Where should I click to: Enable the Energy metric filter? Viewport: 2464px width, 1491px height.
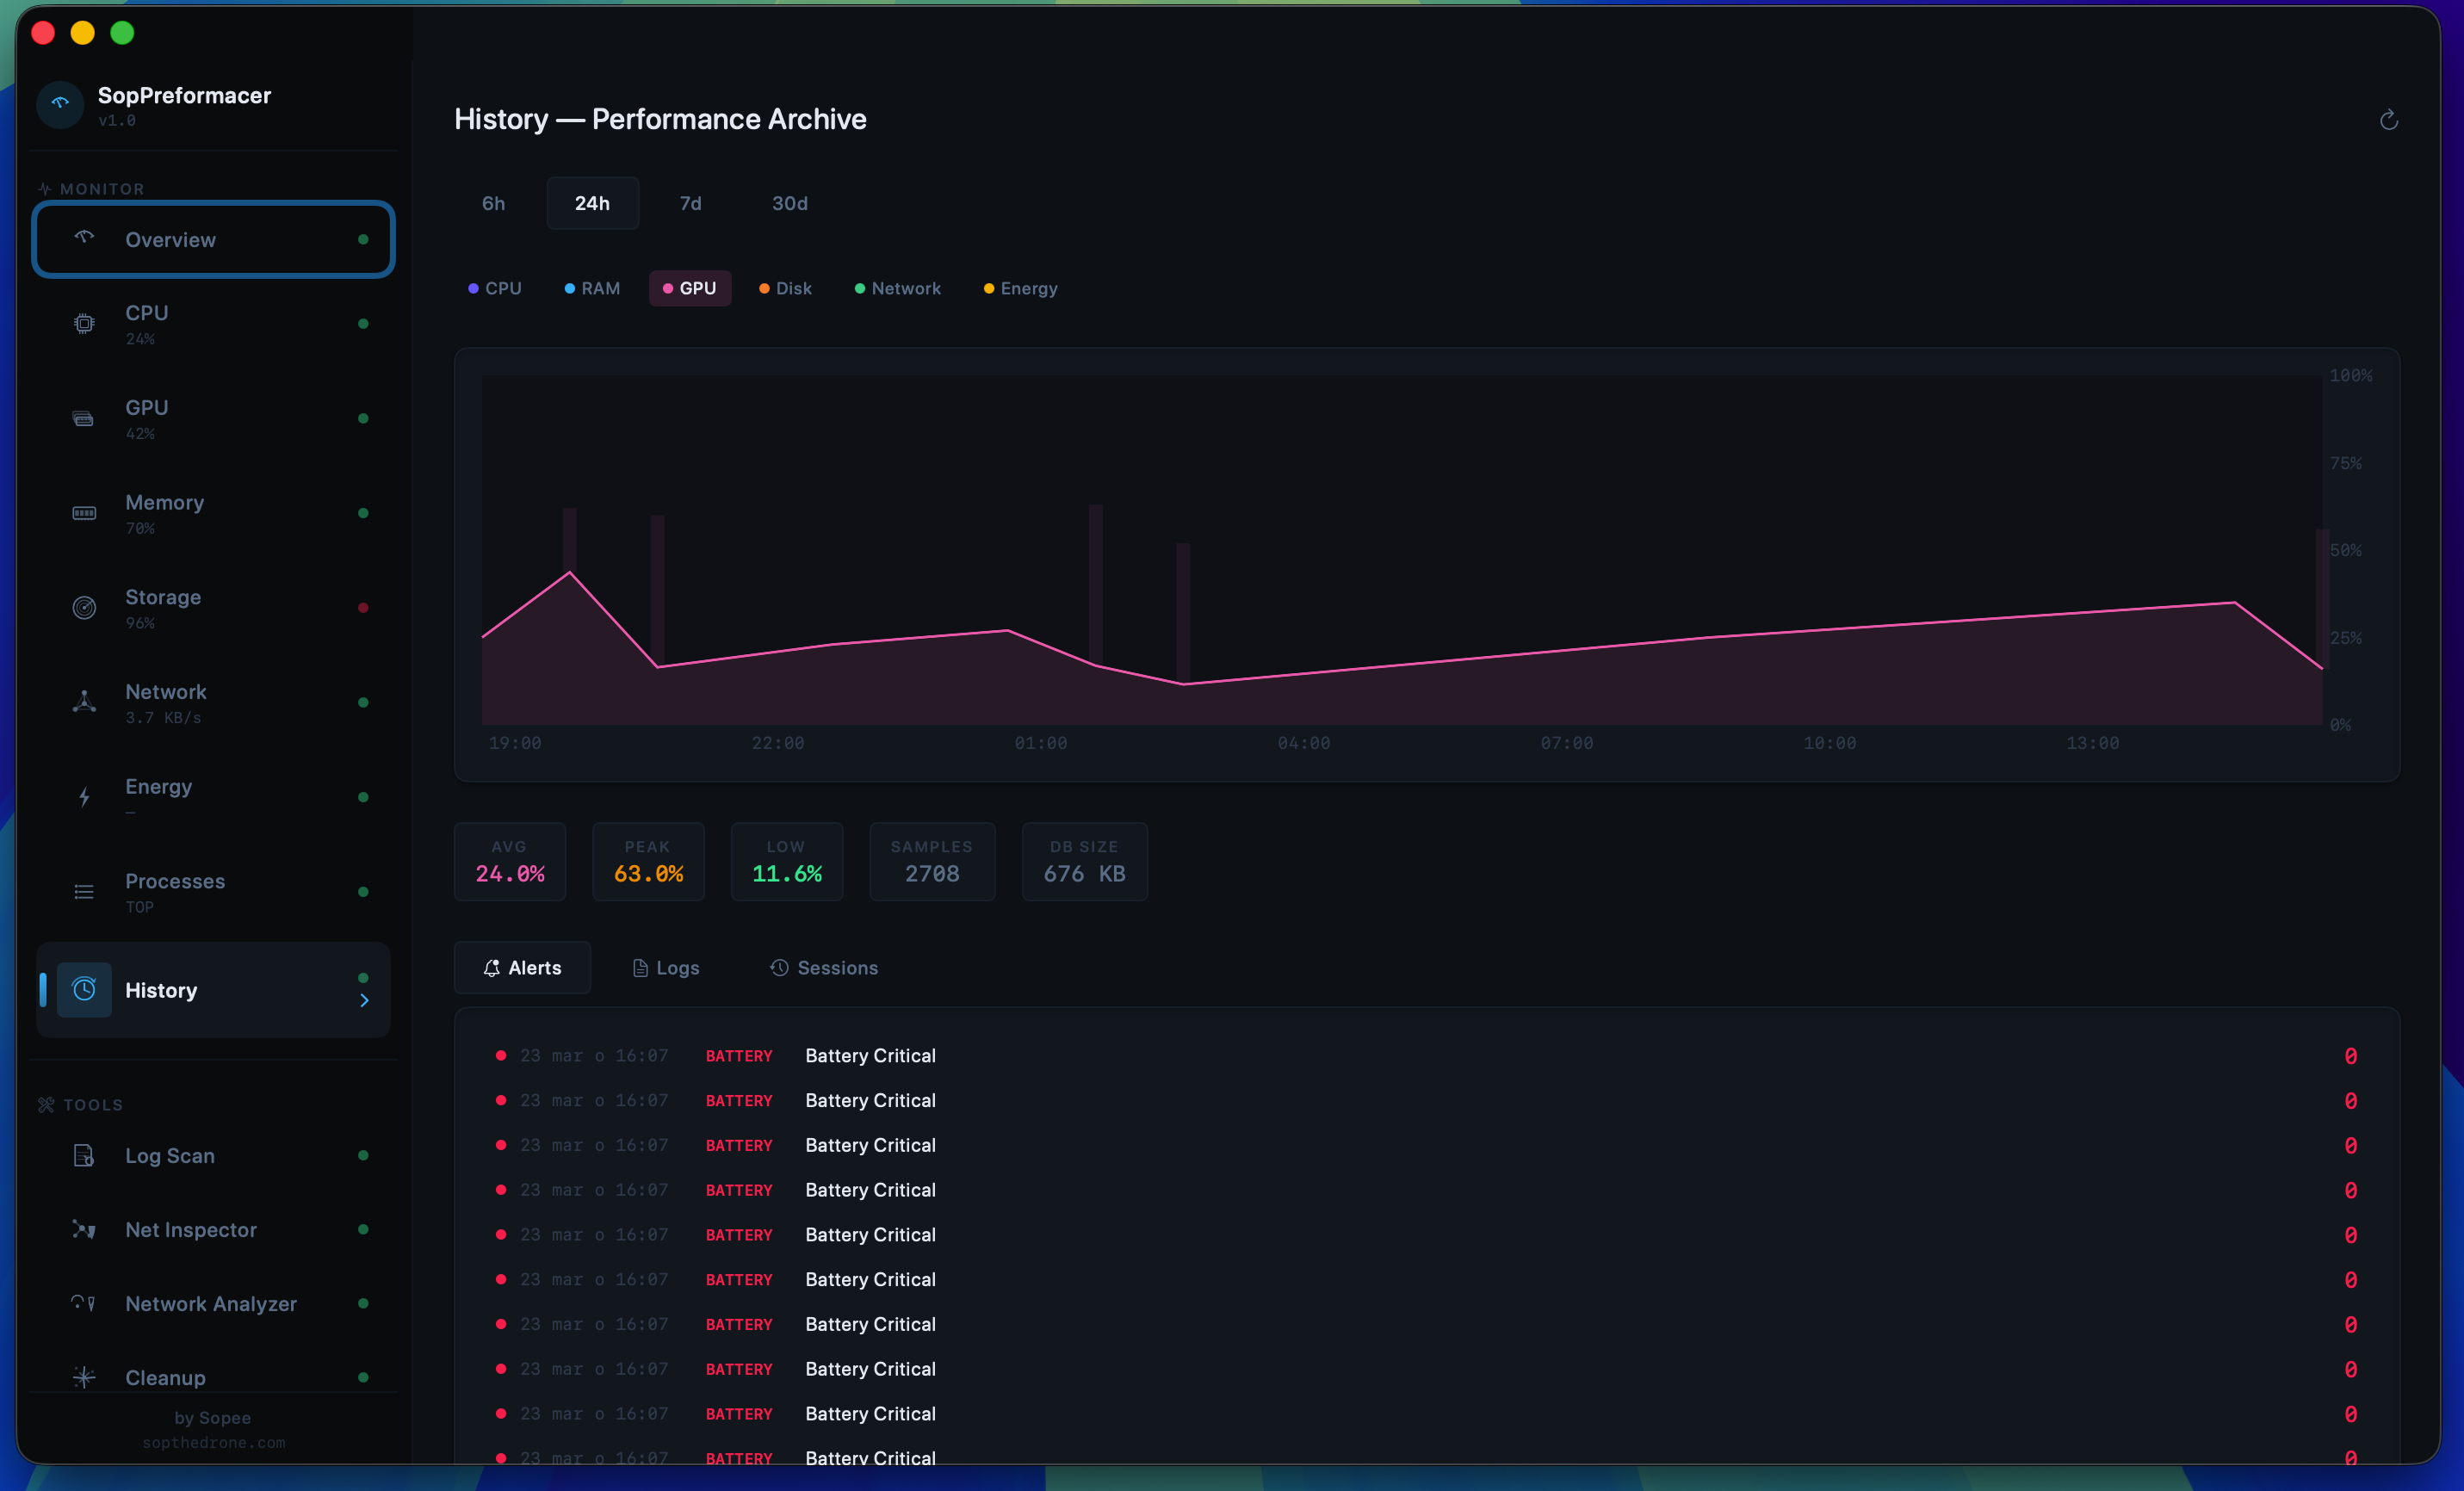1019,288
